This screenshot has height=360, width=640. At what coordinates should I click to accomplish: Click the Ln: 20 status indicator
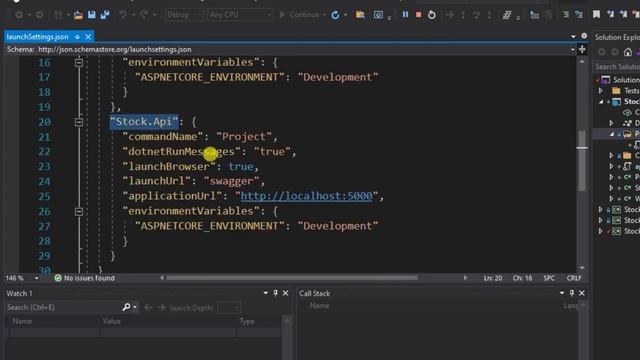click(493, 278)
